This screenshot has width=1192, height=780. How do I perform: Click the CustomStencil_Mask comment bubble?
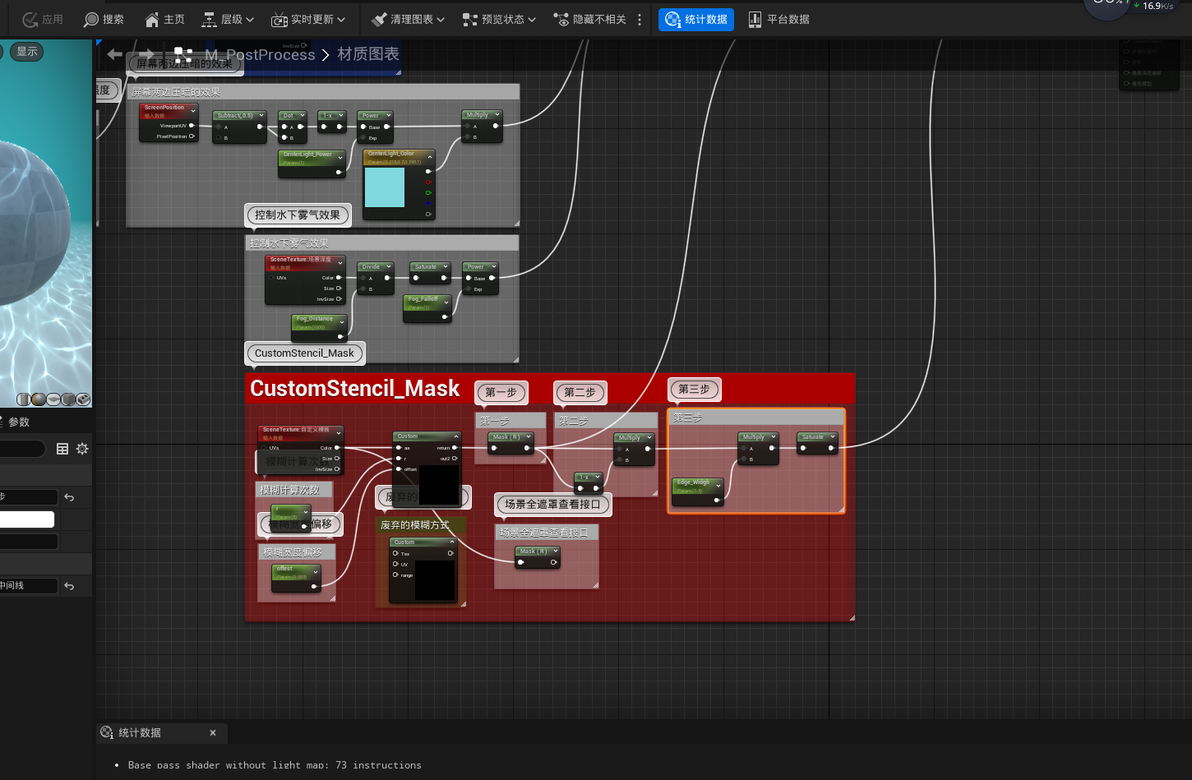[x=304, y=353]
